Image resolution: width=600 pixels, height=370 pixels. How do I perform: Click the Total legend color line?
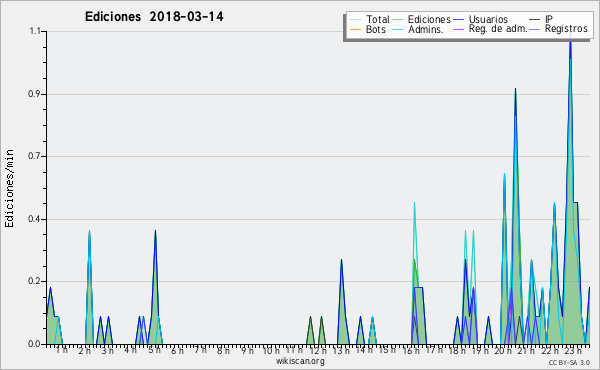point(355,20)
